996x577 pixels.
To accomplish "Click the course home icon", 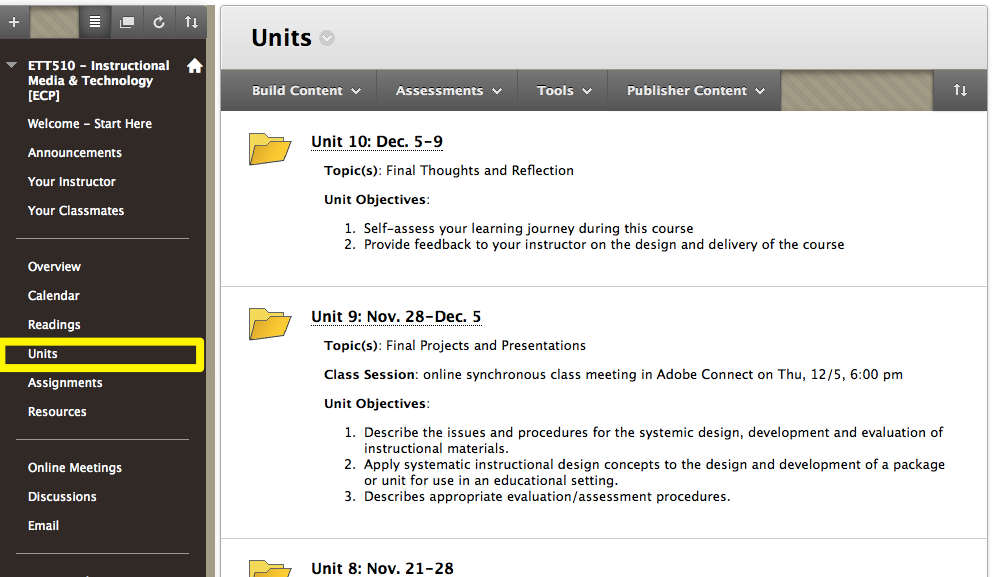I will 195,65.
